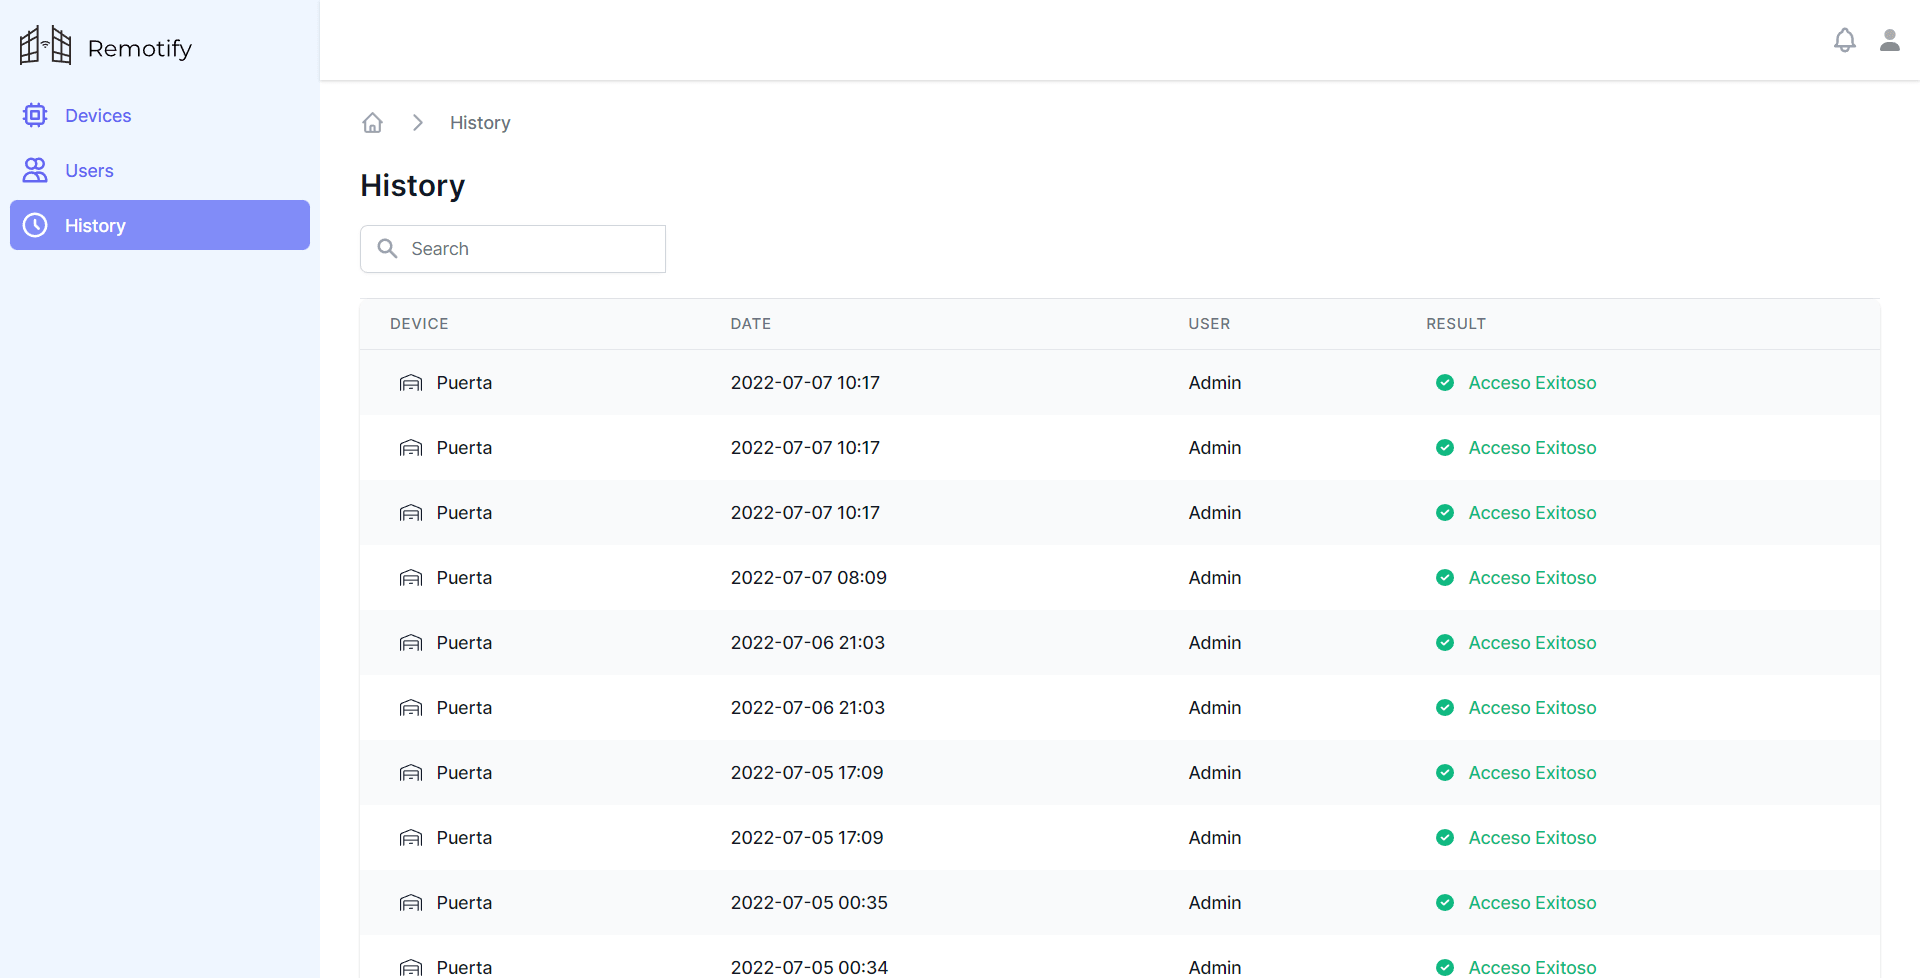This screenshot has height=978, width=1920.
Task: Click Admin in the 00:35 row
Action: pyautogui.click(x=1215, y=903)
